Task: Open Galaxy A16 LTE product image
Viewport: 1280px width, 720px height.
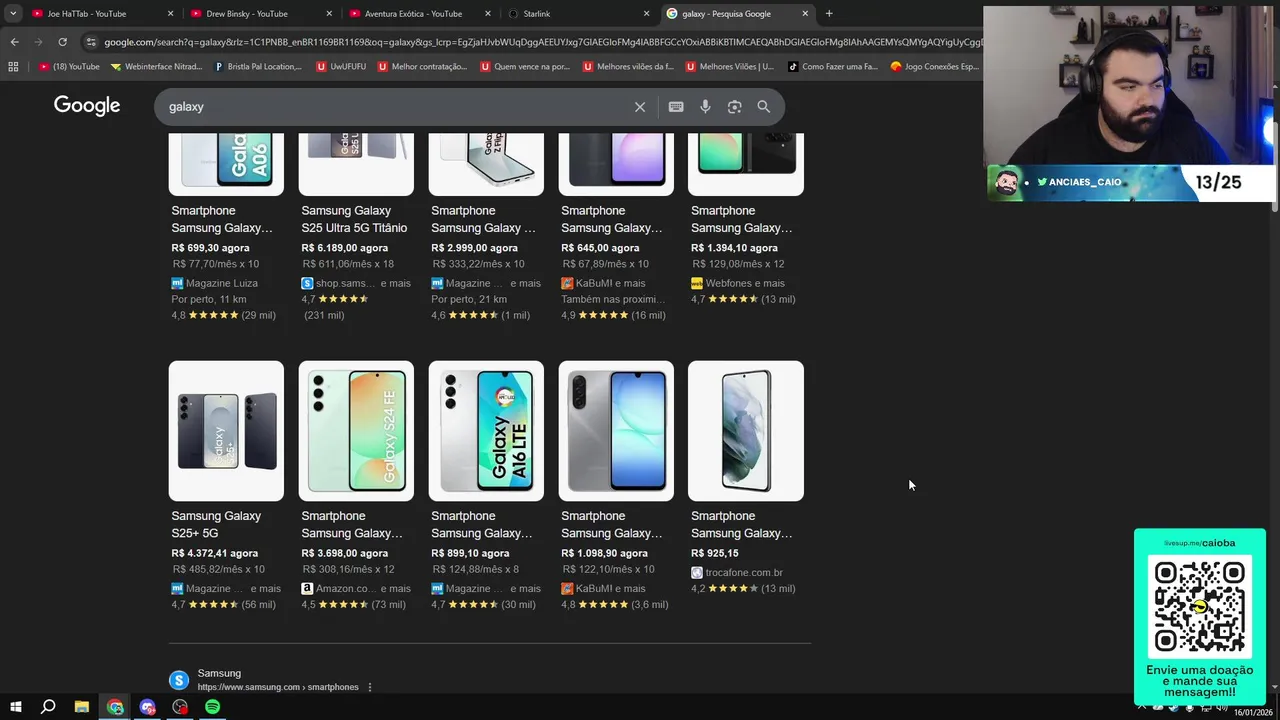Action: 486,431
